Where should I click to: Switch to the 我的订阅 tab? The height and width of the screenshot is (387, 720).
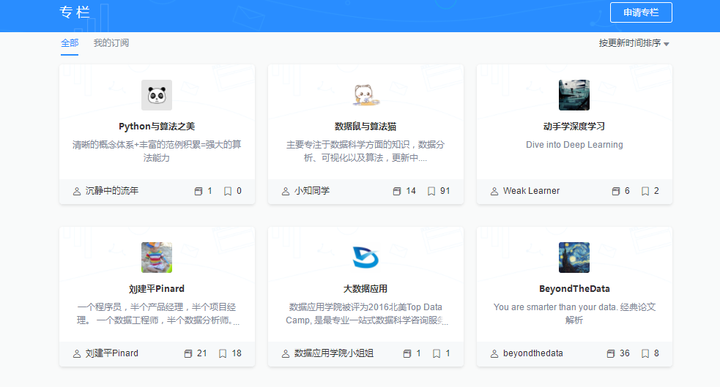click(x=111, y=43)
